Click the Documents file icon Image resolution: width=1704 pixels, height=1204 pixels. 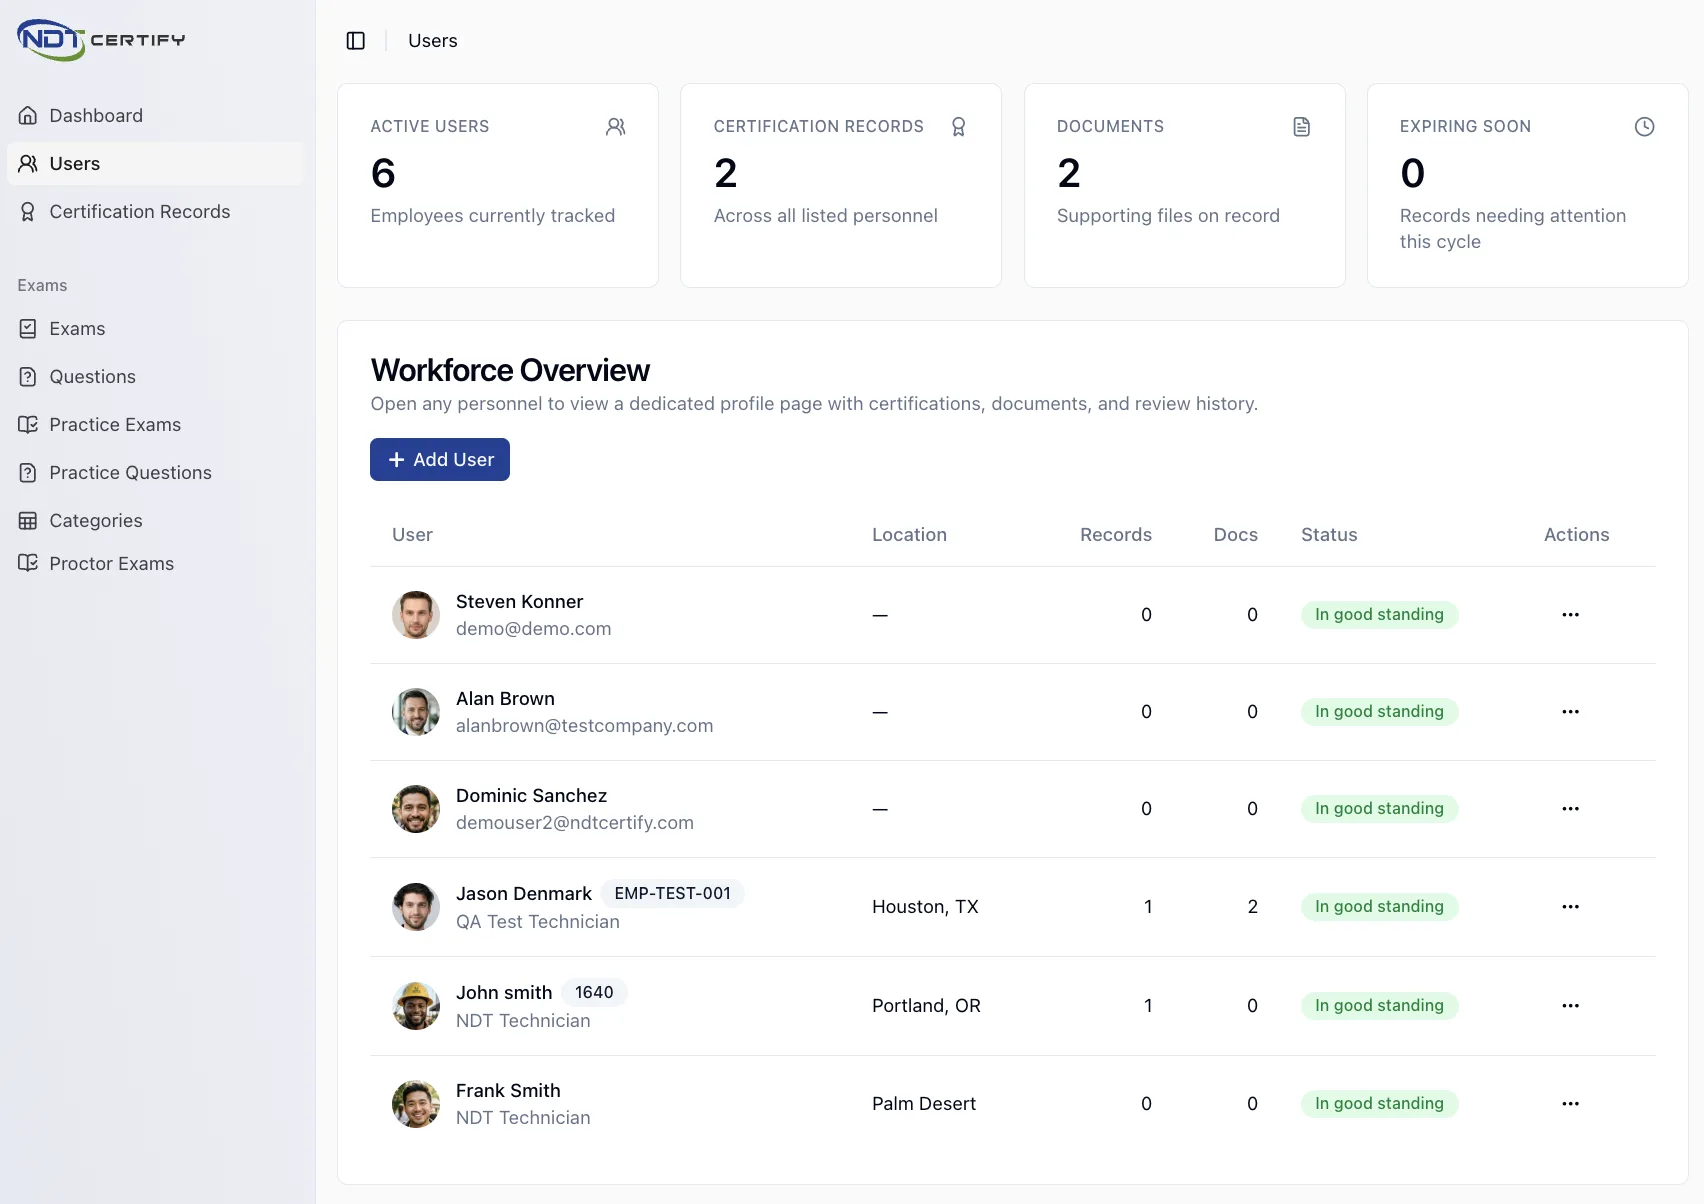(1301, 127)
